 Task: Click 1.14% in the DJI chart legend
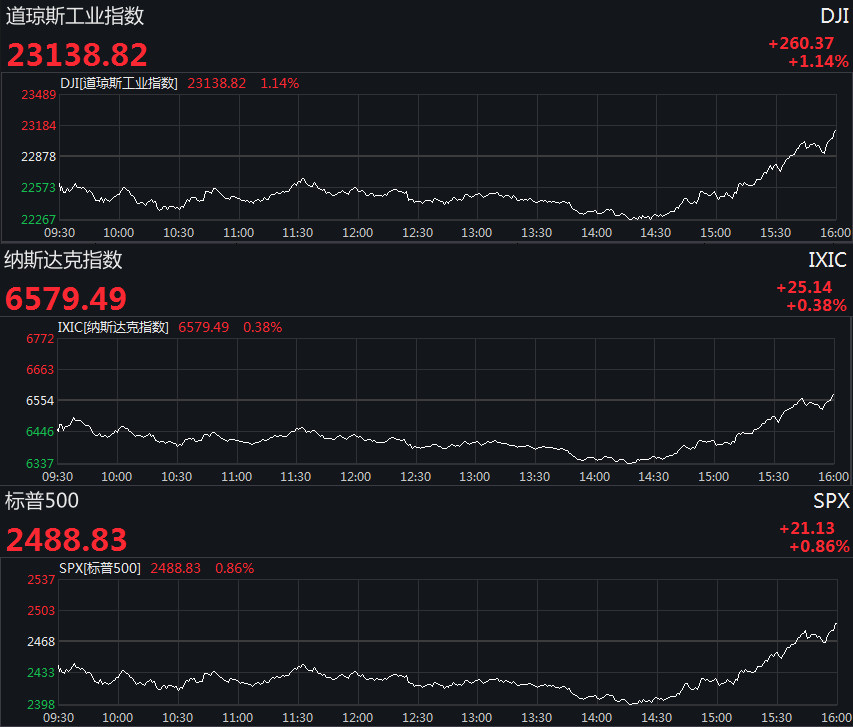point(280,83)
